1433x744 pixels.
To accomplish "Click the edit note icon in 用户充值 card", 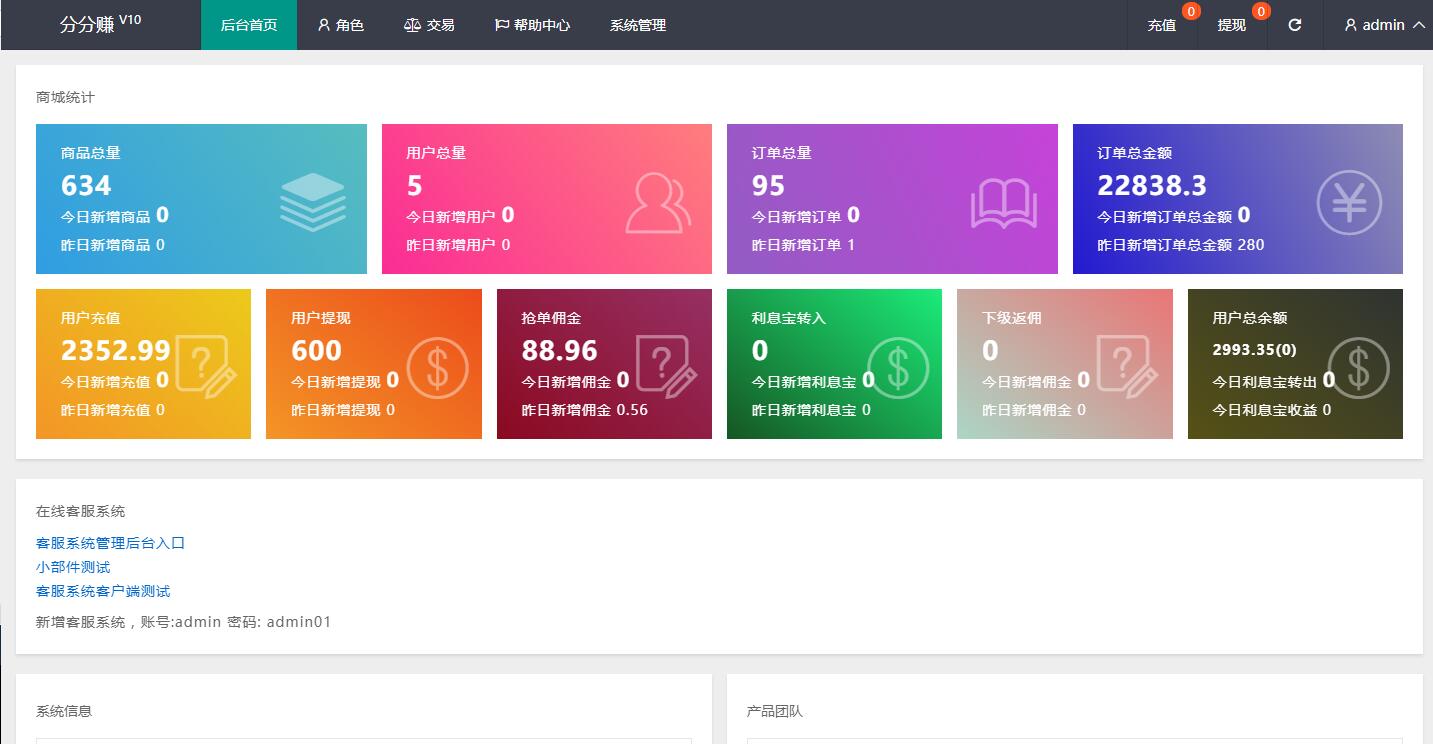I will tap(206, 367).
